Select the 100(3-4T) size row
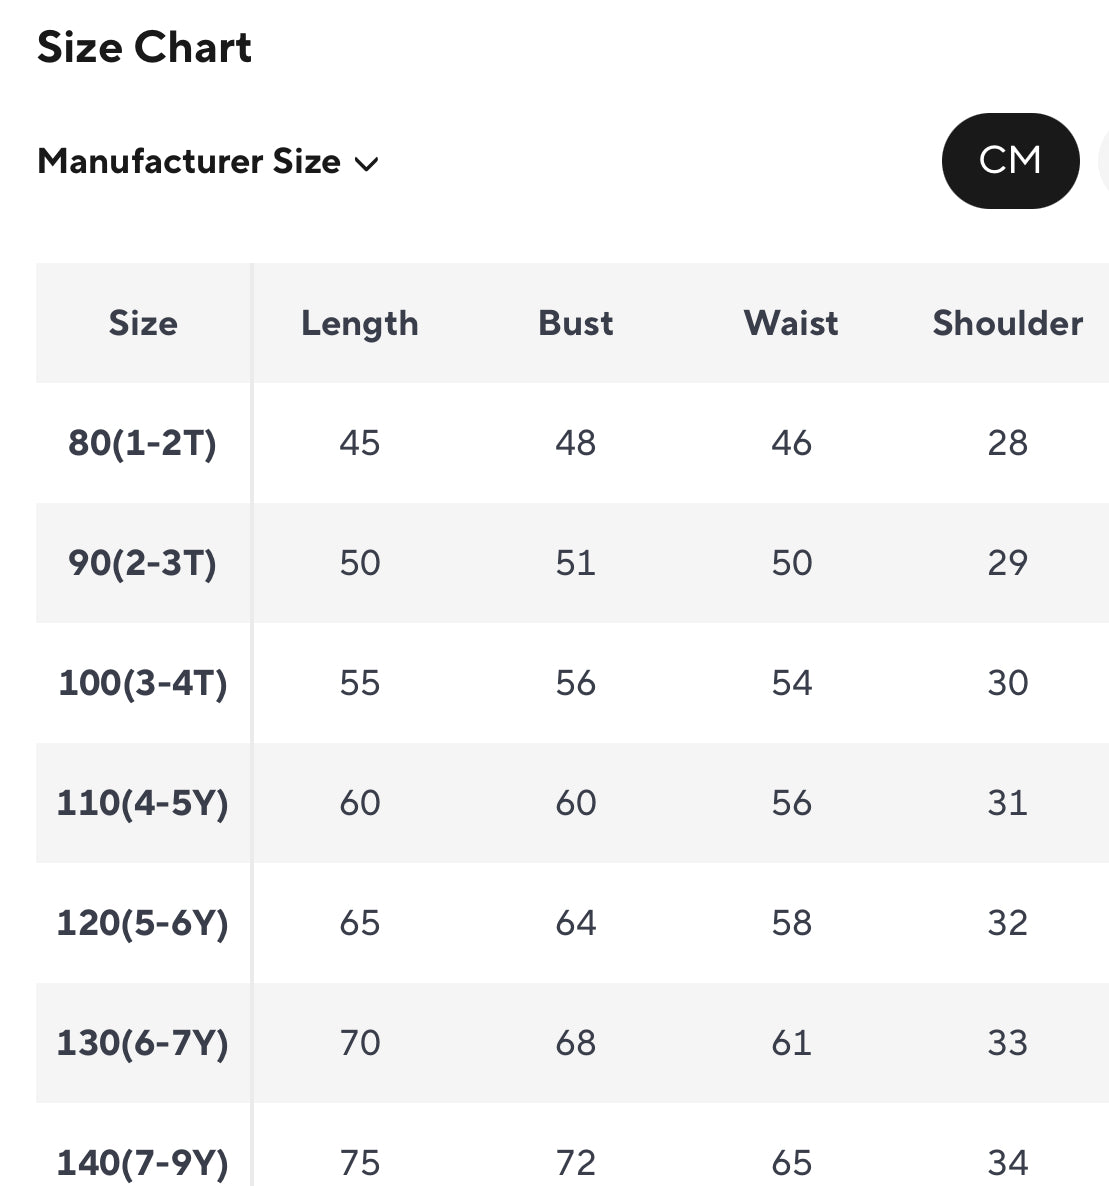This screenshot has width=1109, height=1186. point(143,682)
